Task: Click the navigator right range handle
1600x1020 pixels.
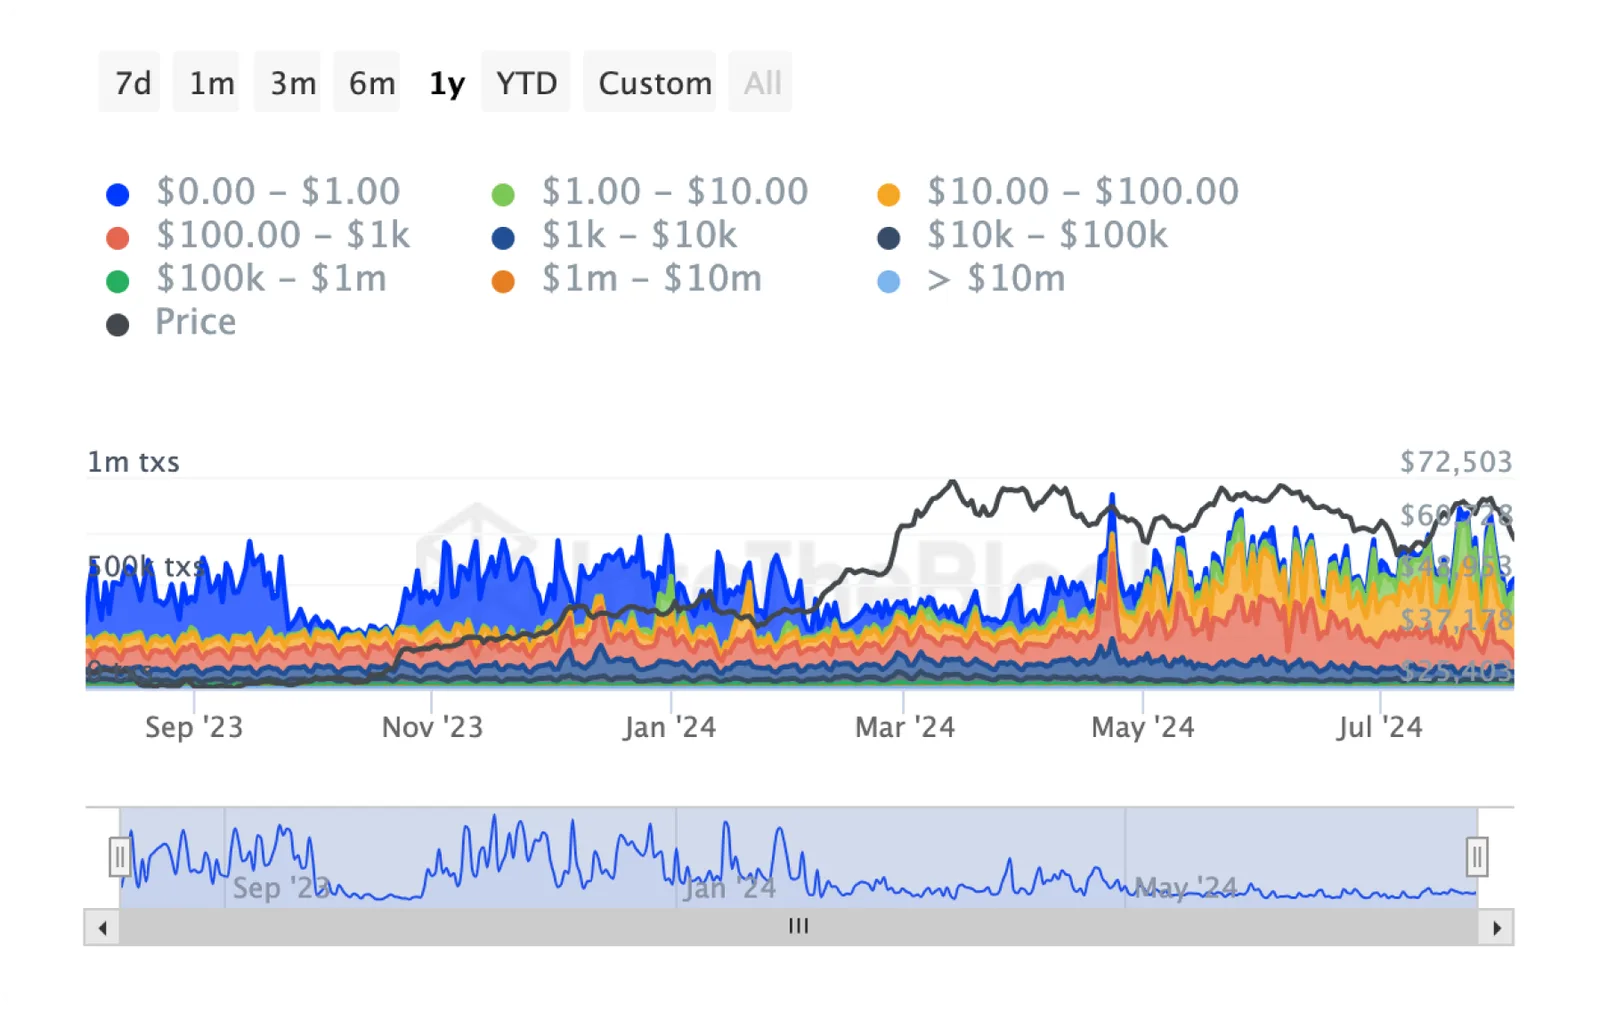Action: coord(1477,857)
